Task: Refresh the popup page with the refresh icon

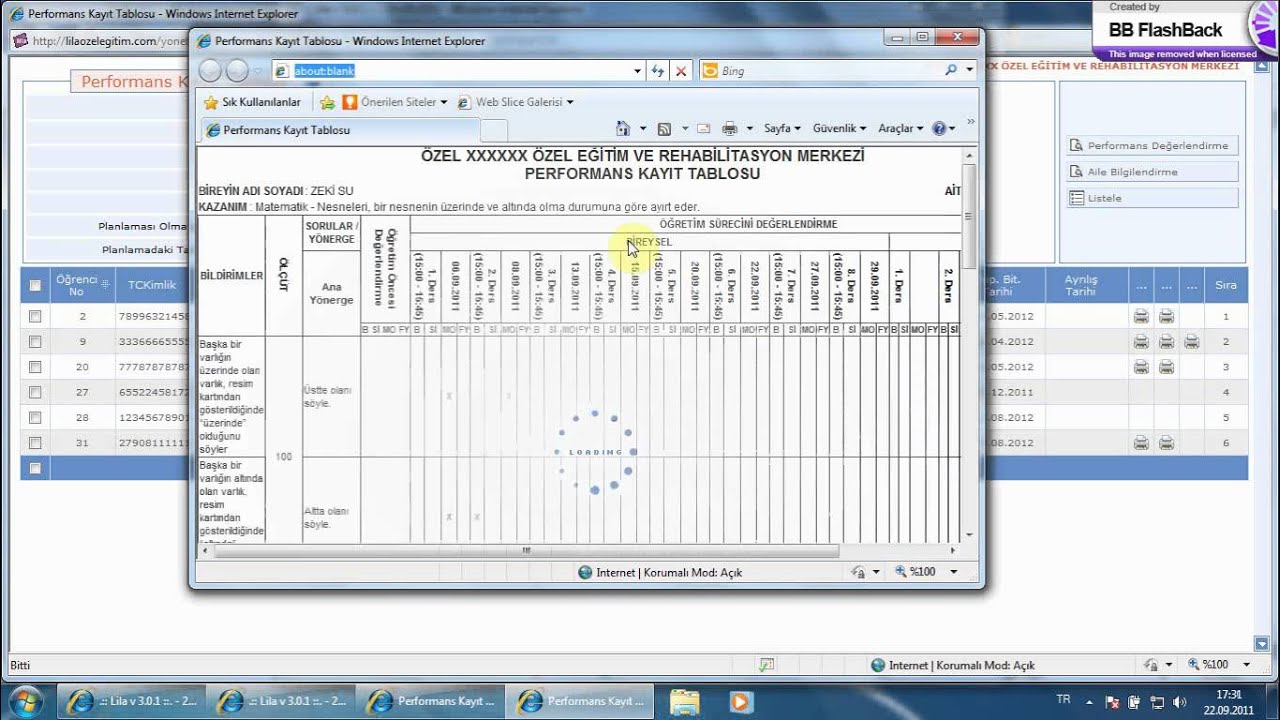Action: point(658,71)
